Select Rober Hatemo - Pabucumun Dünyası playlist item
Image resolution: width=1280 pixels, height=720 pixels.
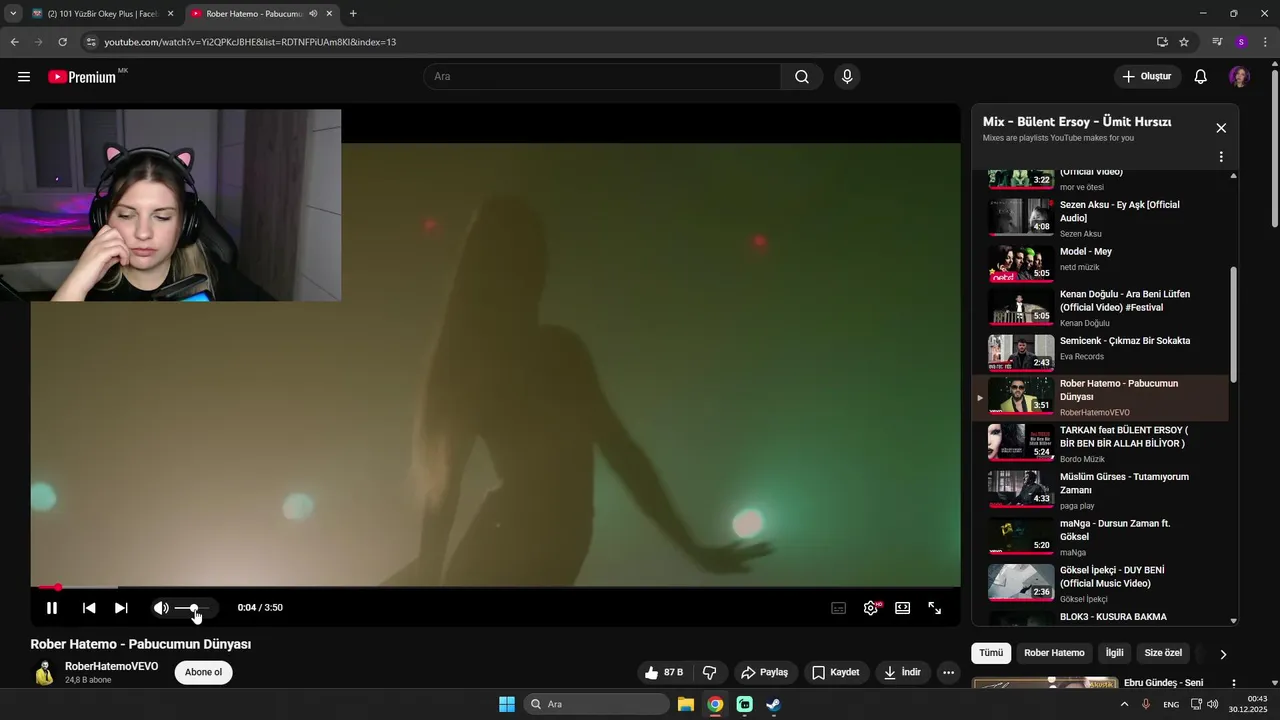coord(1100,398)
